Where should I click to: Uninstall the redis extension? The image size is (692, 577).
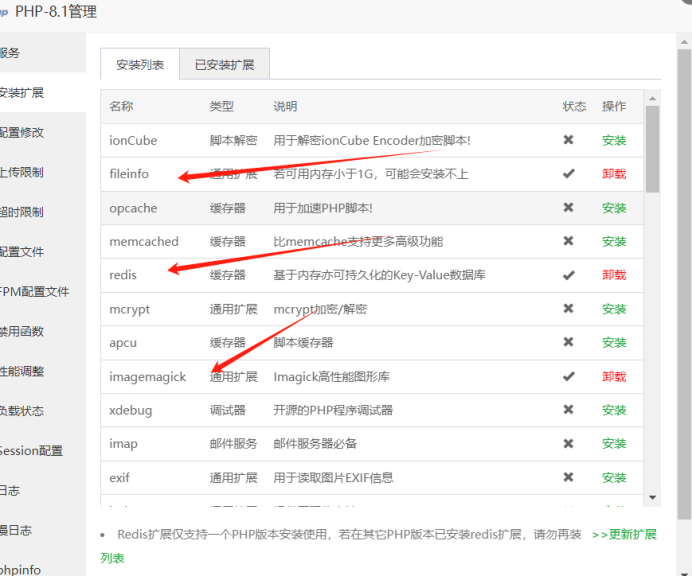pyautogui.click(x=614, y=275)
